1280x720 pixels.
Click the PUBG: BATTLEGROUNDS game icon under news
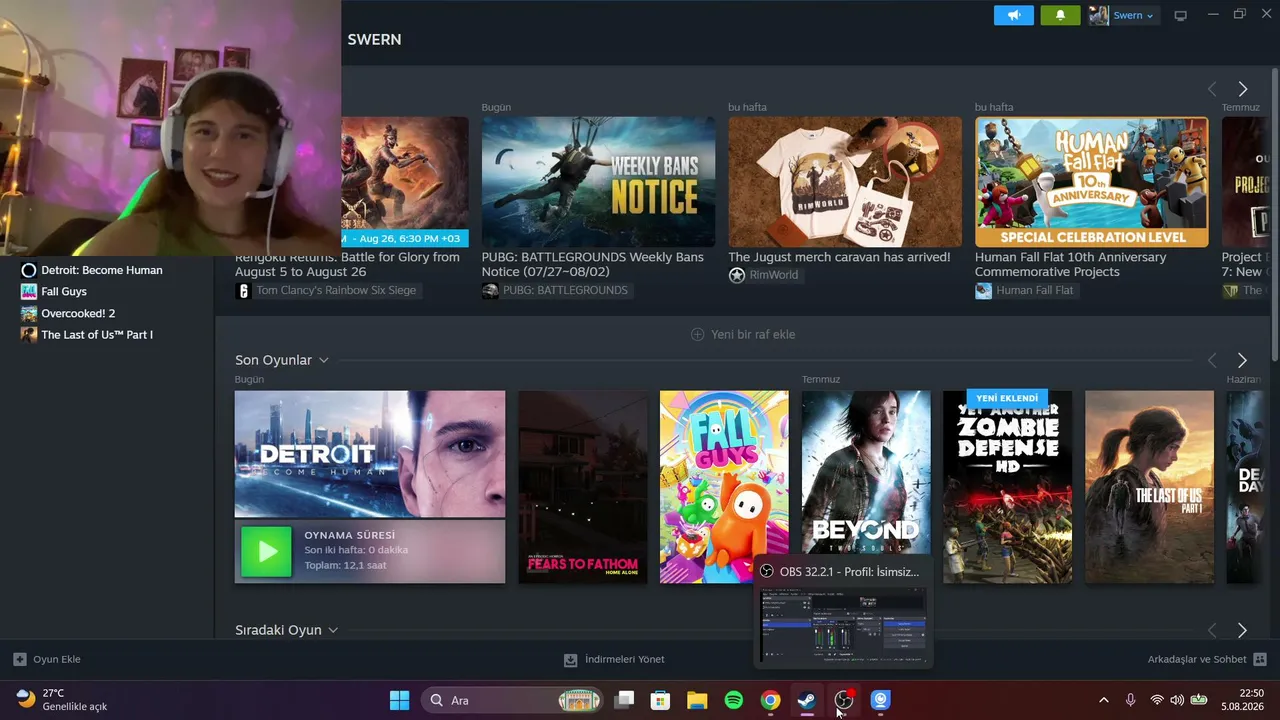point(490,290)
